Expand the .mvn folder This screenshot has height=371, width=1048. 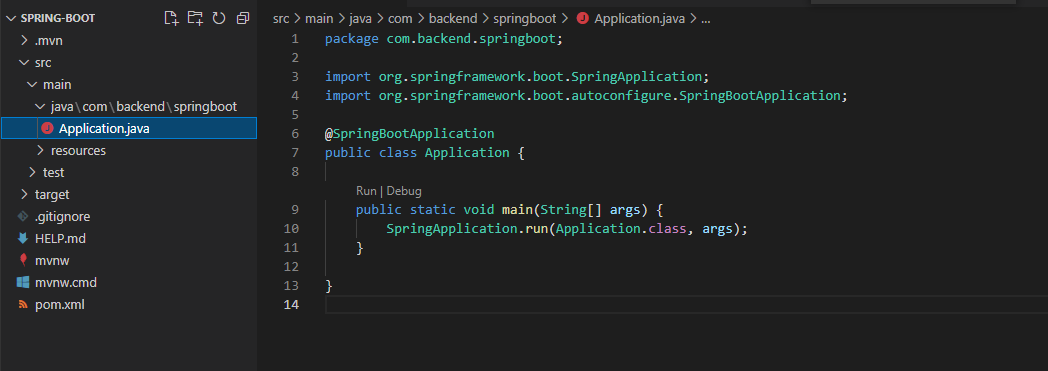point(25,41)
